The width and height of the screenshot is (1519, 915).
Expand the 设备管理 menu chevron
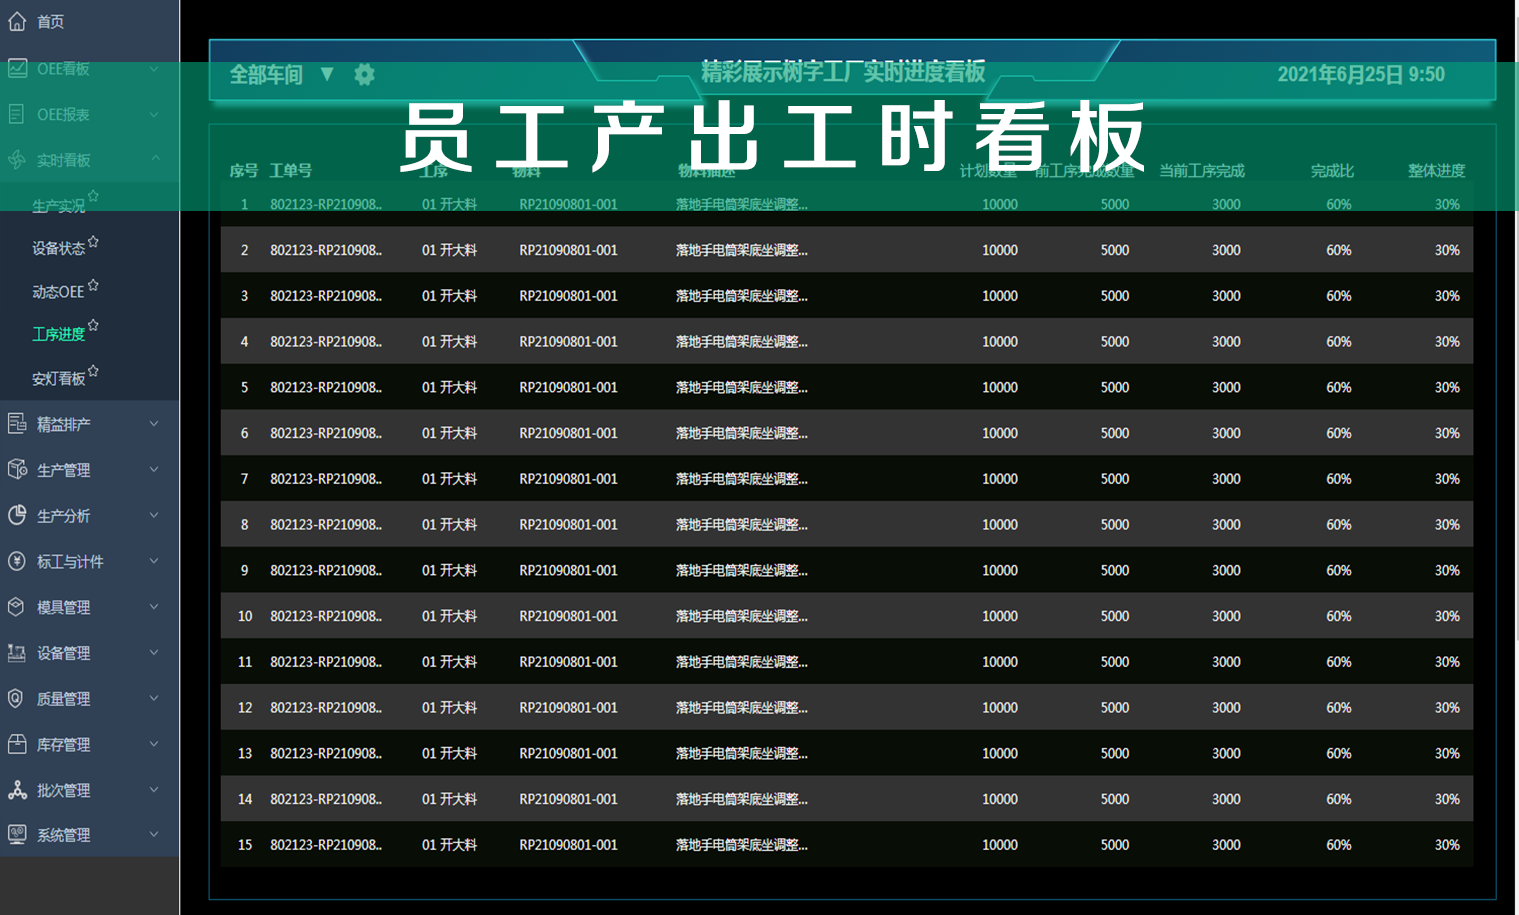(x=154, y=653)
